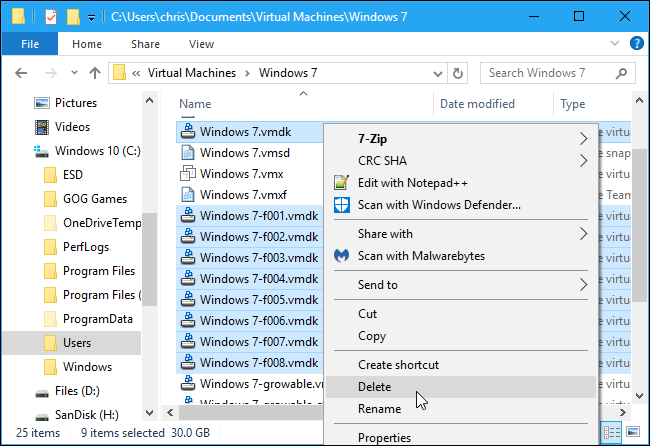
Task: Choose Edit with Notepad++ from context menu
Action: click(x=461, y=183)
